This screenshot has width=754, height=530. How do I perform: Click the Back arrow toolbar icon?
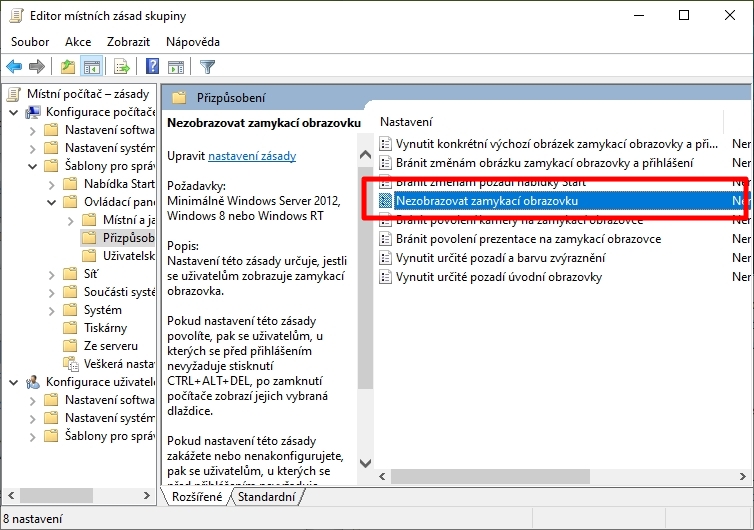pos(14,66)
